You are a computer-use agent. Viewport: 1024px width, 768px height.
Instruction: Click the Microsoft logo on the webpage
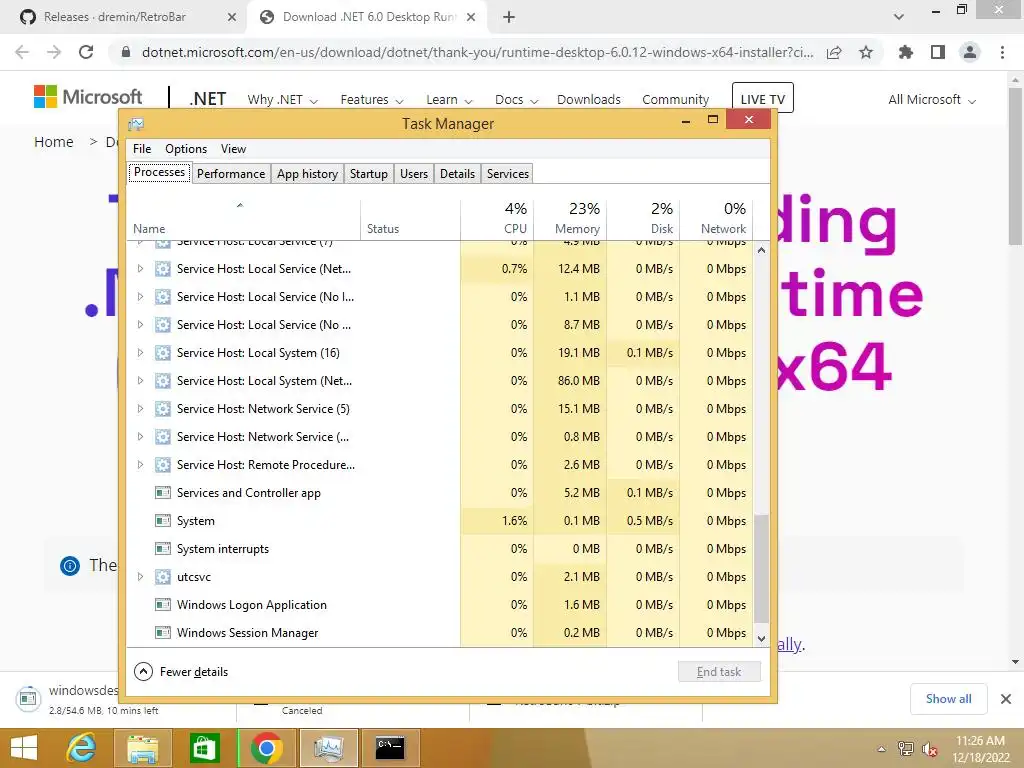(x=88, y=97)
